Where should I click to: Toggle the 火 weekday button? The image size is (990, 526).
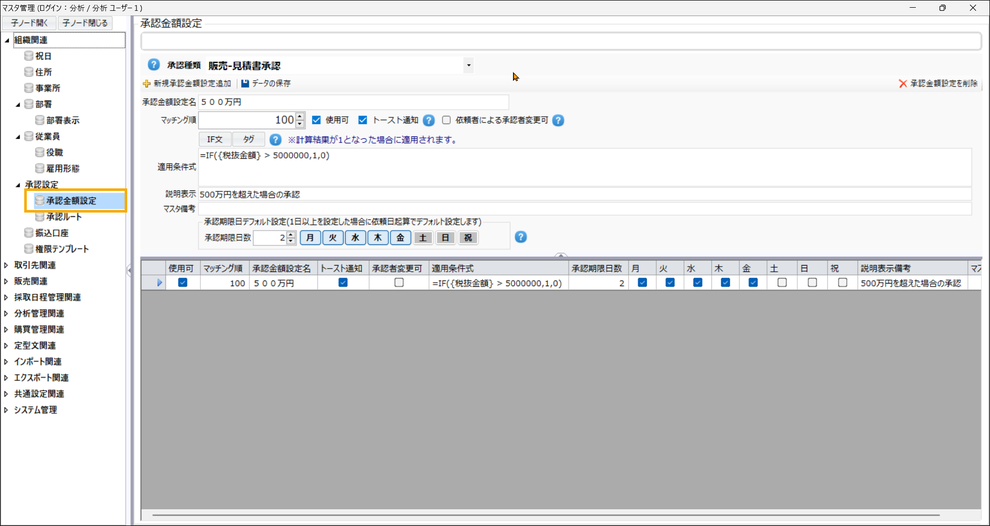coord(333,238)
